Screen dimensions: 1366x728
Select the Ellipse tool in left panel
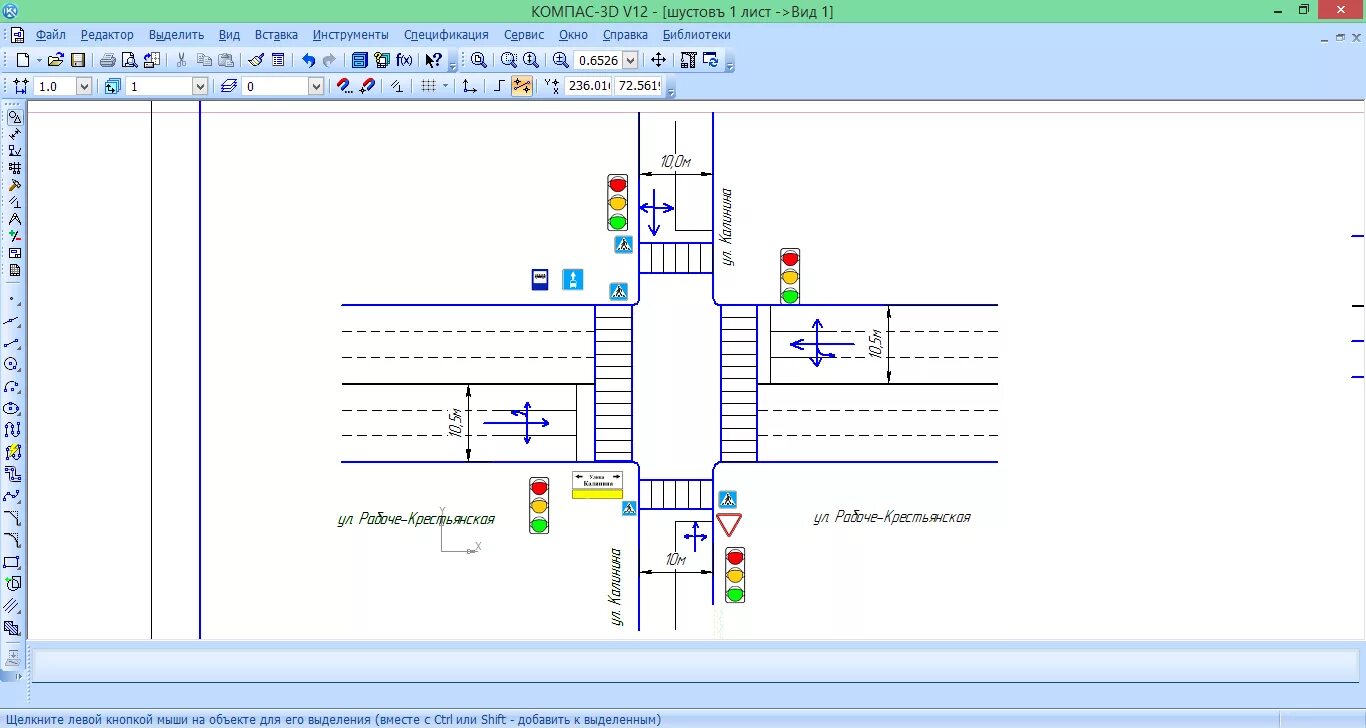click(13, 408)
